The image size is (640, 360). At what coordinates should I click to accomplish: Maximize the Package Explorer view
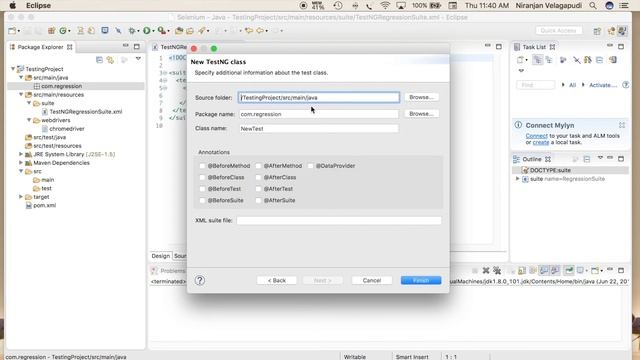click(x=137, y=47)
